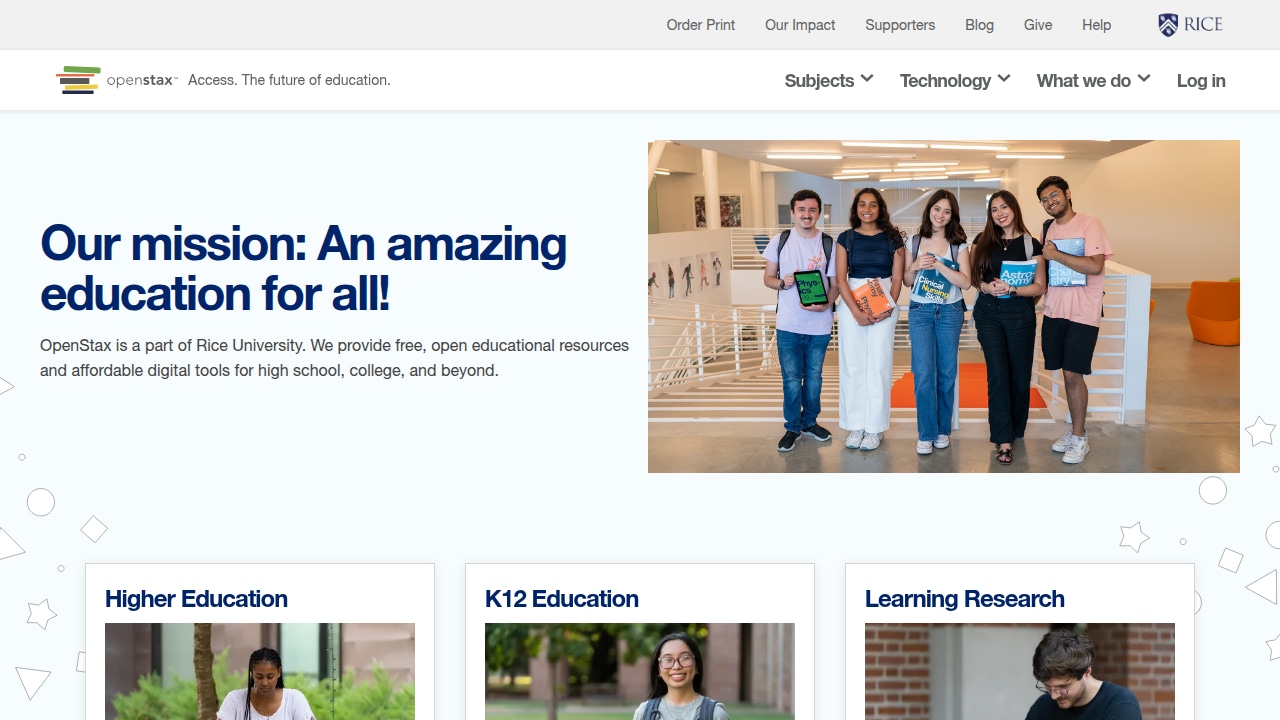The height and width of the screenshot is (720, 1280).
Task: Click the 'OpenStax is a part of Rice University' paragraph
Action: coord(335,358)
